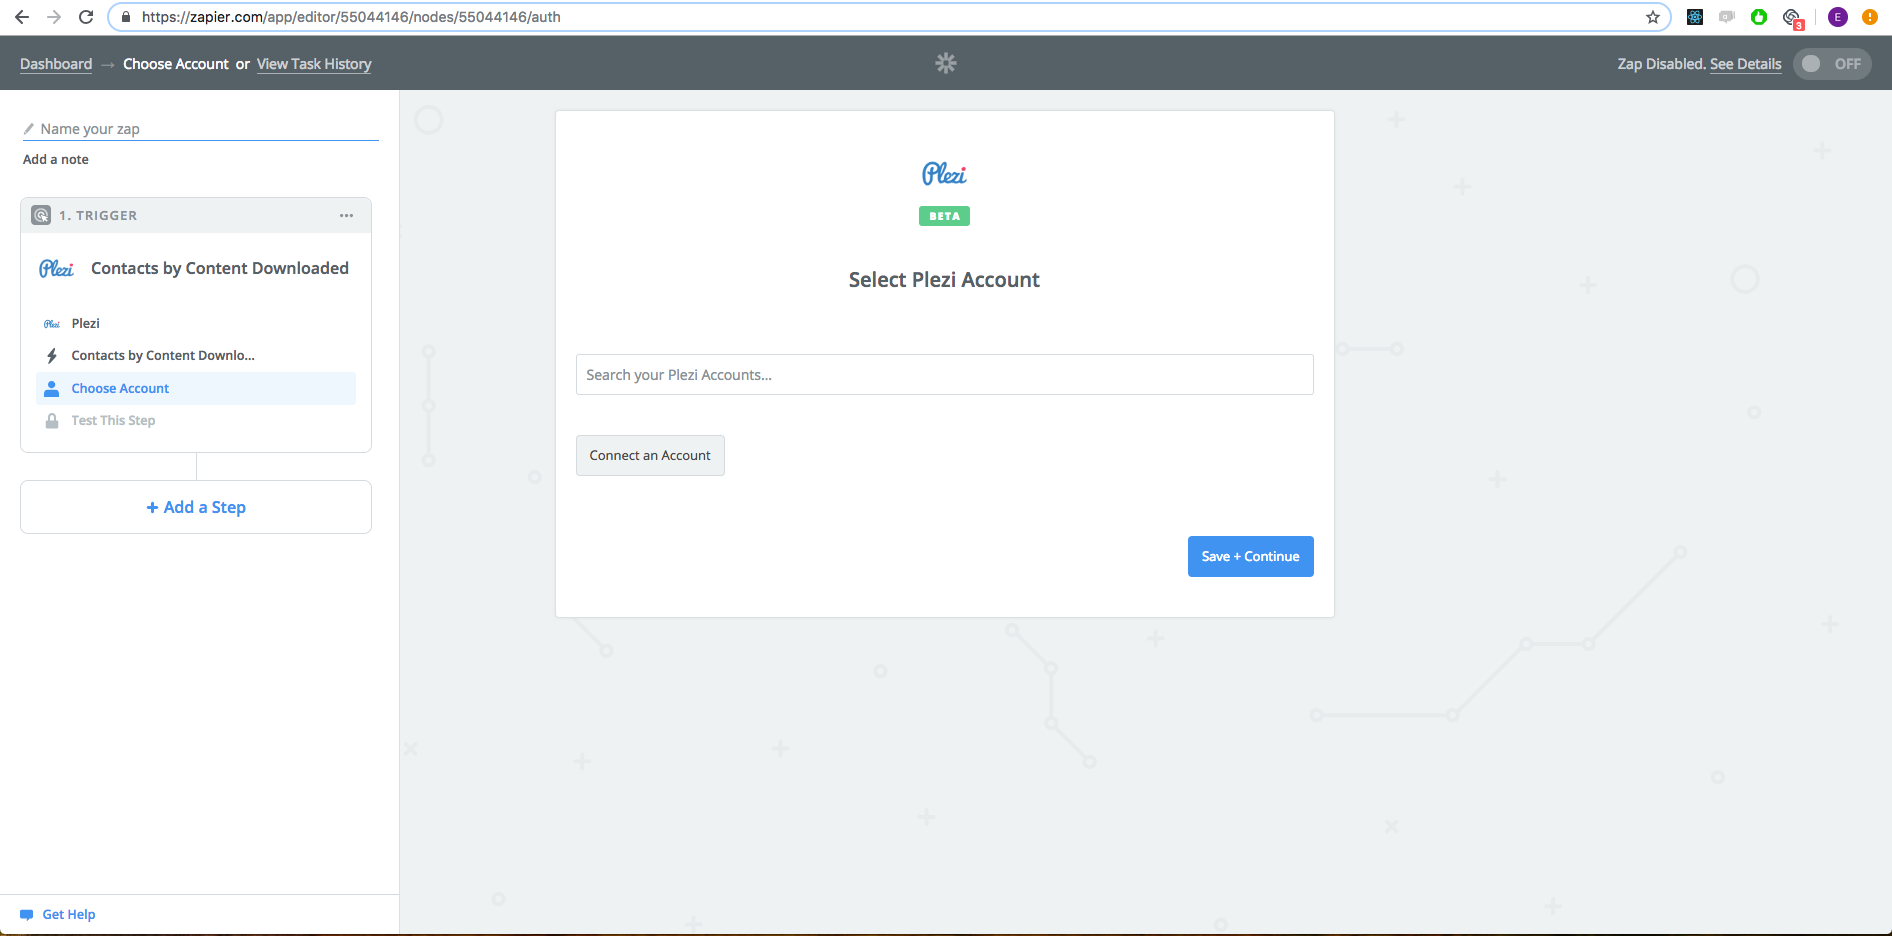Click the chat icon next to Get Help
This screenshot has width=1892, height=936.
pos(27,914)
